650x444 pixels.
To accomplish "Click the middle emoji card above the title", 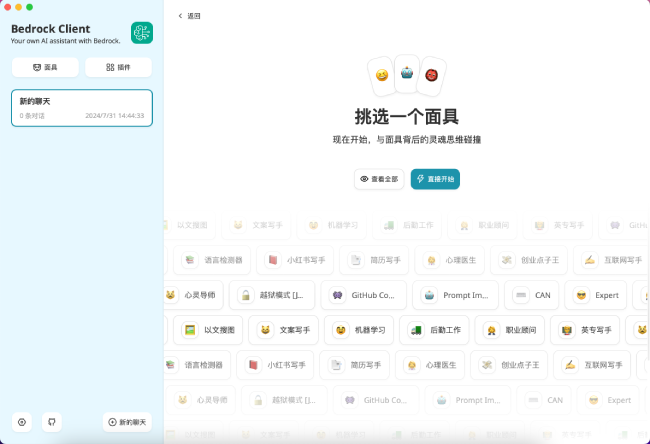I will click(407, 72).
